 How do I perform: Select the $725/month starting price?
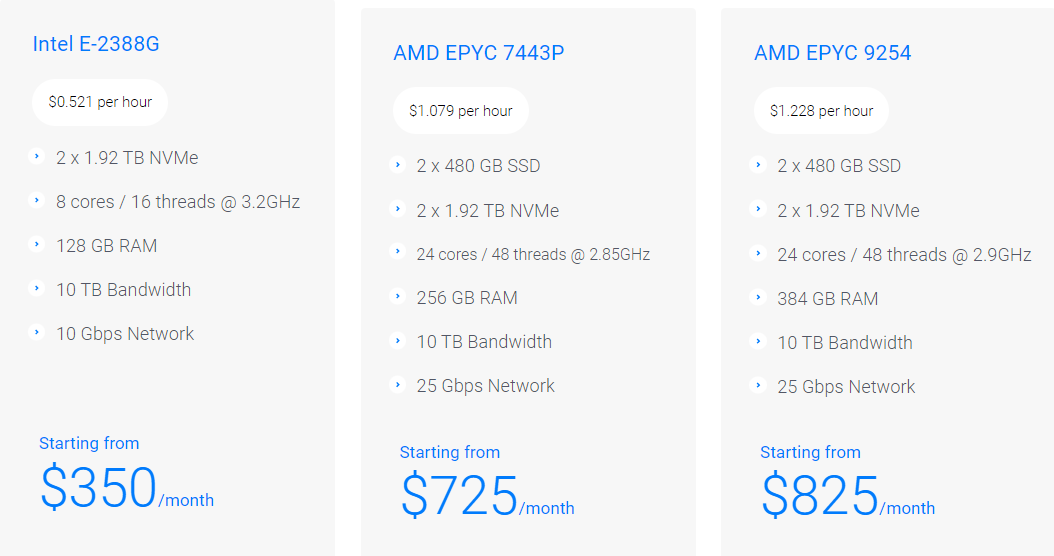487,496
